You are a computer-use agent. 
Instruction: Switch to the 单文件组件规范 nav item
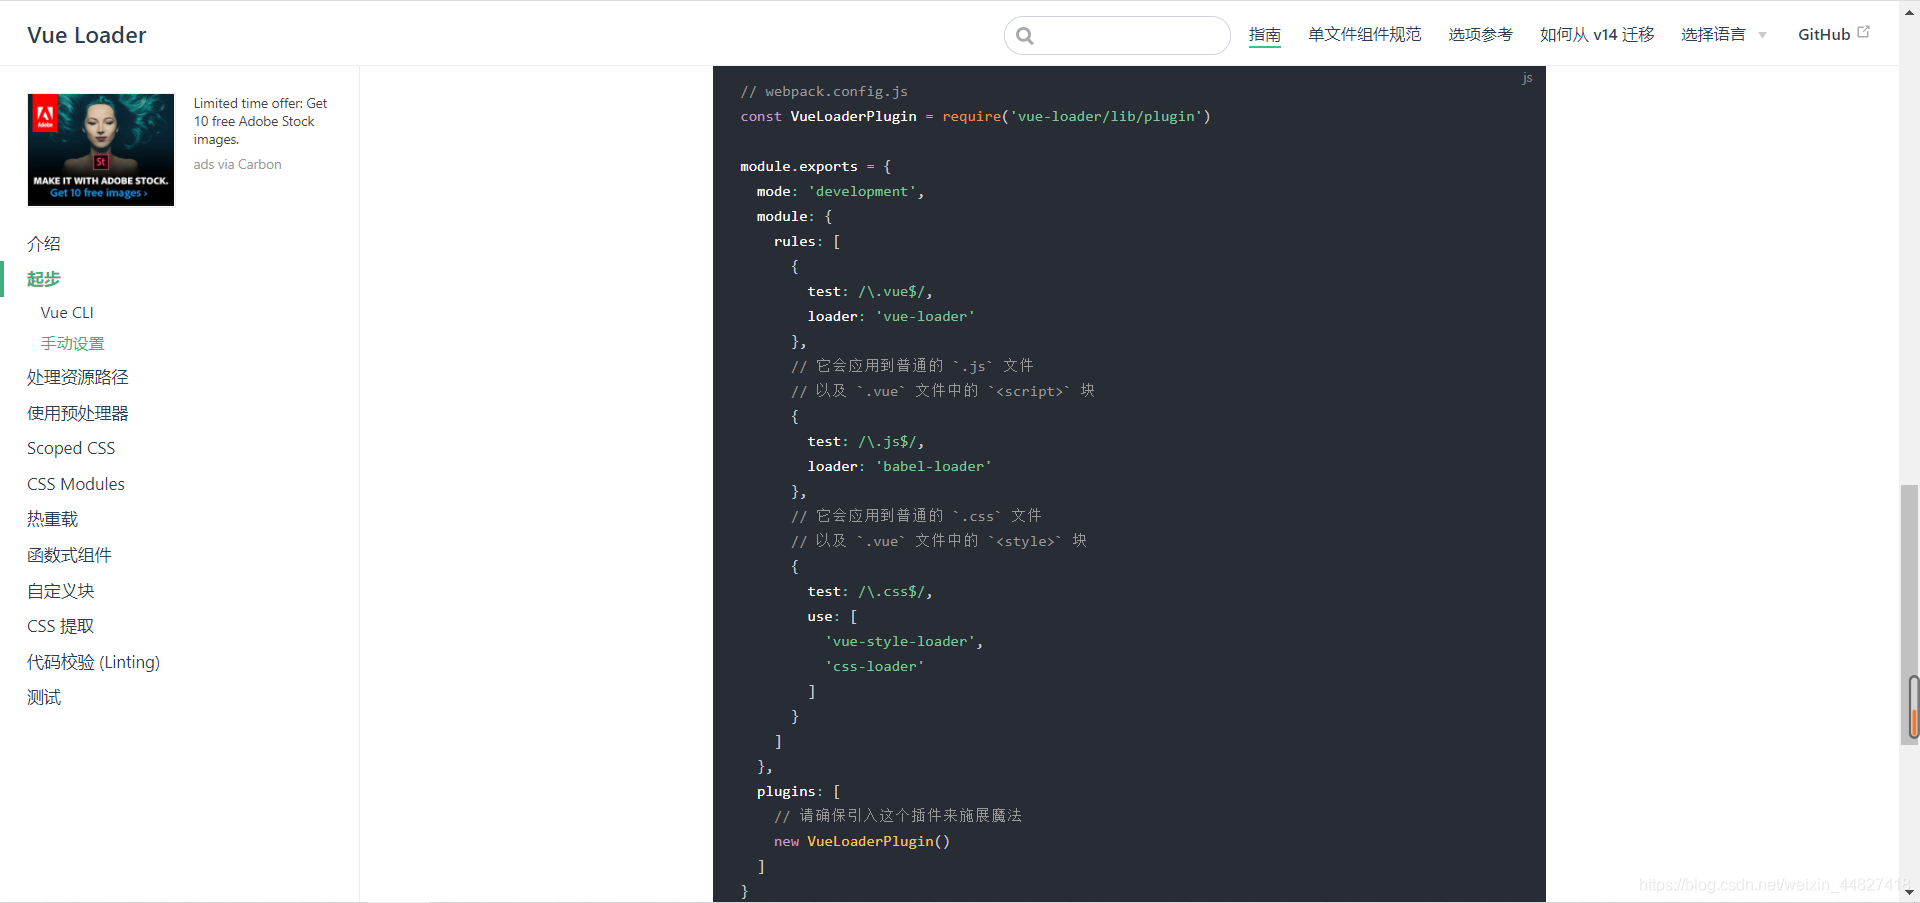[1364, 34]
